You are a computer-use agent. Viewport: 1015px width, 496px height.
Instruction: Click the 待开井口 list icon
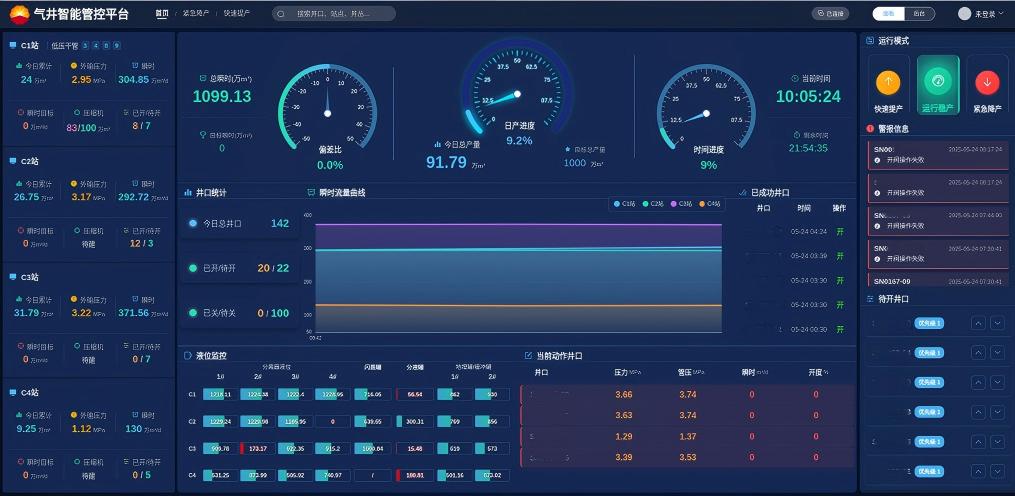[870, 299]
